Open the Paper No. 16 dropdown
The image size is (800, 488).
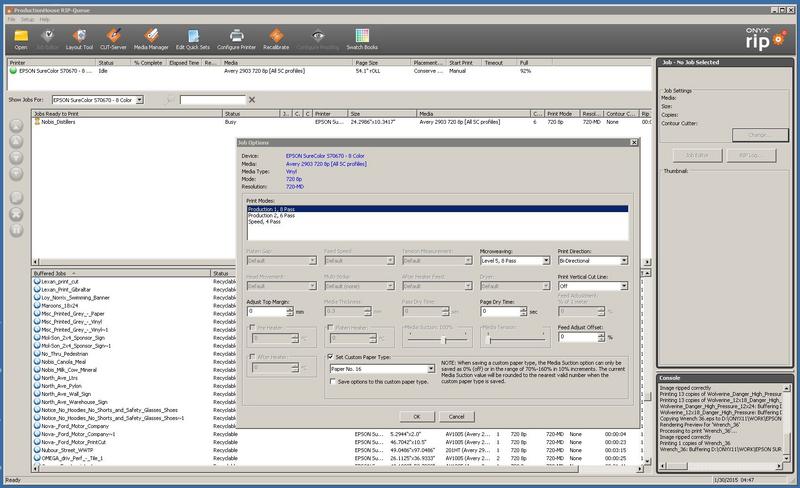point(431,369)
